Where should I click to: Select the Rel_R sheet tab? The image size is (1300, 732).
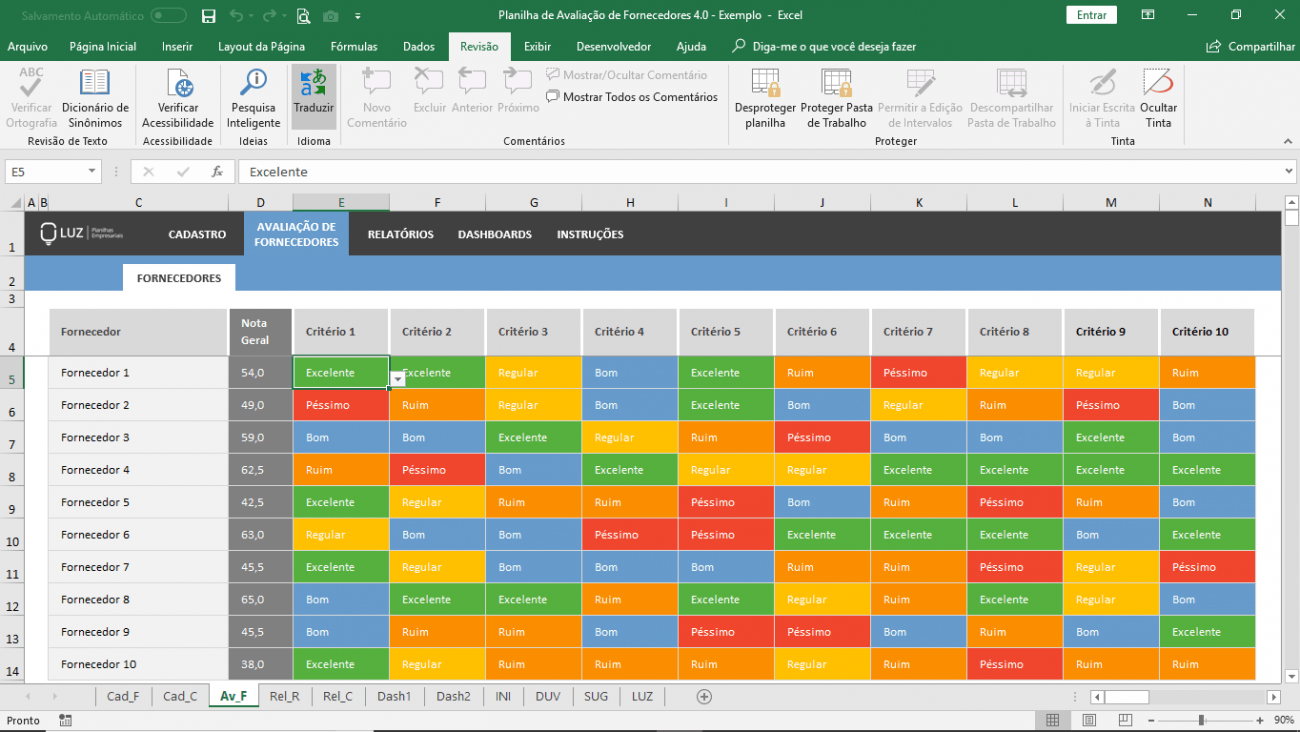(284, 696)
